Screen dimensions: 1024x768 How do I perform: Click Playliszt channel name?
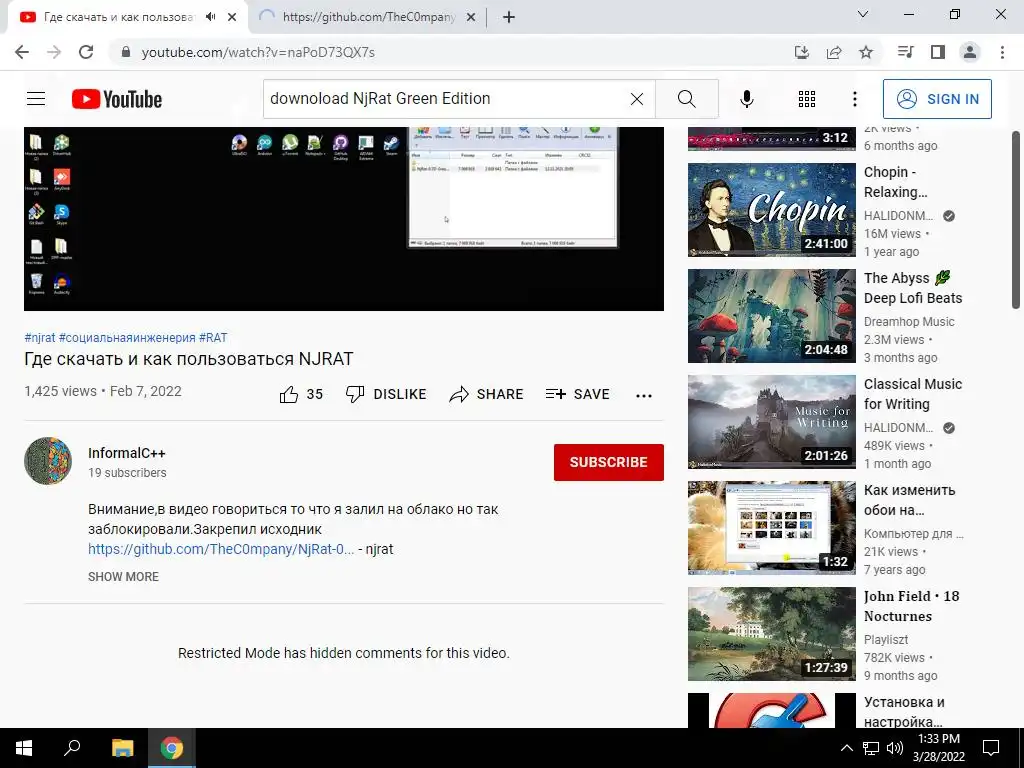886,640
